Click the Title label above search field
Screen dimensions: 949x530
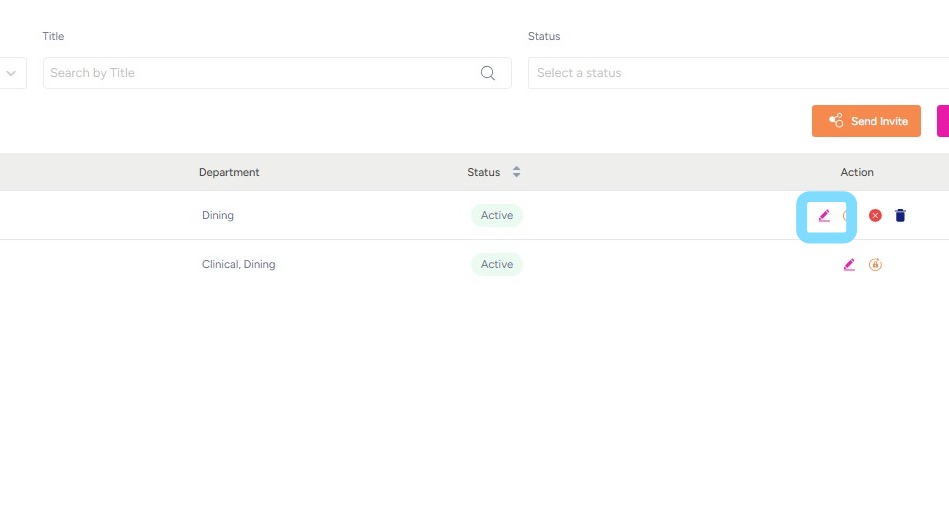(x=53, y=36)
